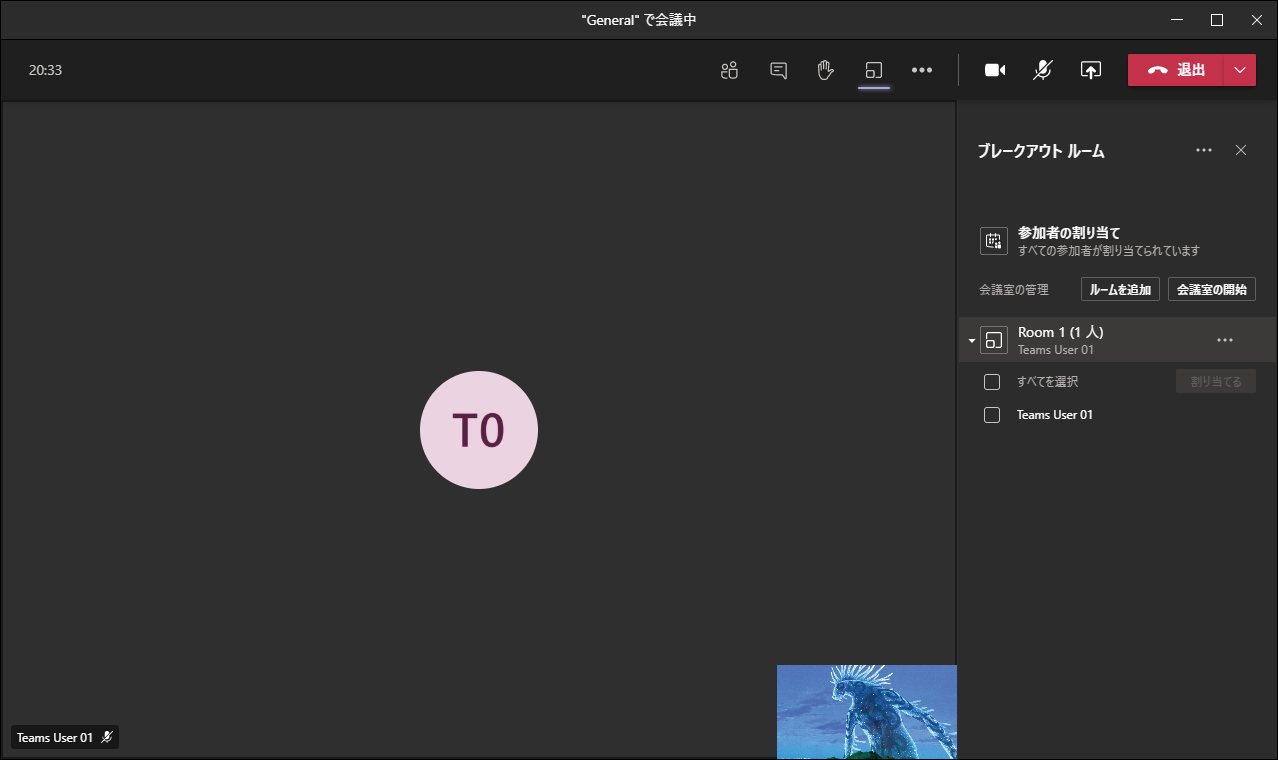Close the Teams meeting window
Image resolution: width=1278 pixels, height=760 pixels.
pyautogui.click(x=1257, y=20)
